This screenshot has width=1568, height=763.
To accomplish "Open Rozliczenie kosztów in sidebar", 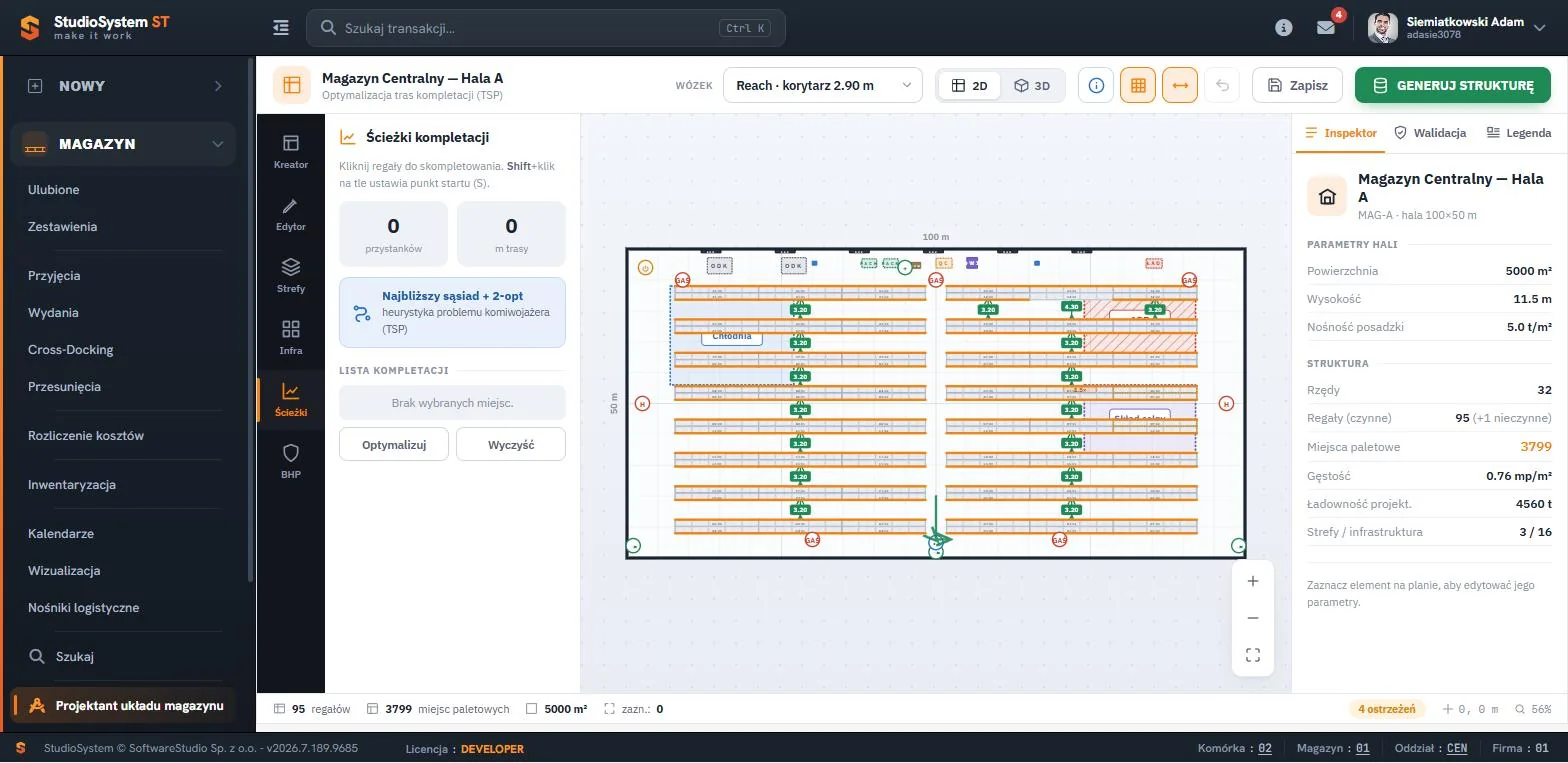I will pos(86,436).
